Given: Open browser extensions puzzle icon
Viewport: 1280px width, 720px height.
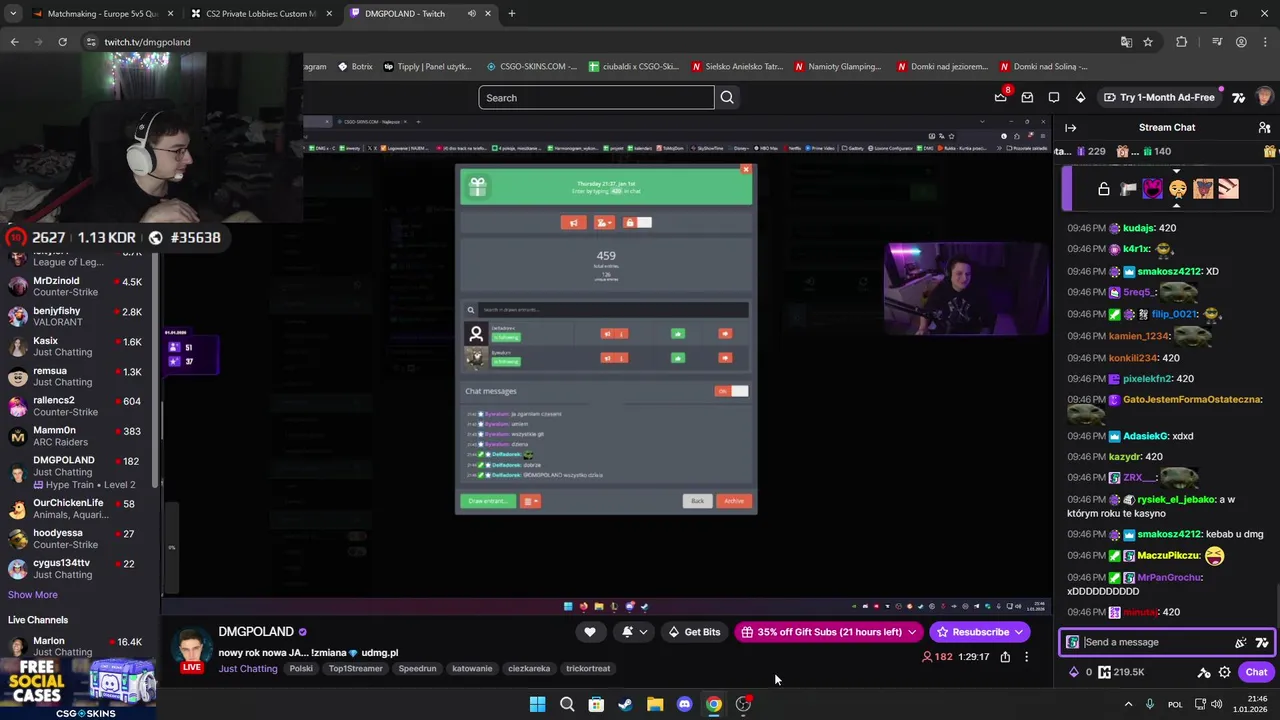Looking at the screenshot, I should pos(1182,42).
